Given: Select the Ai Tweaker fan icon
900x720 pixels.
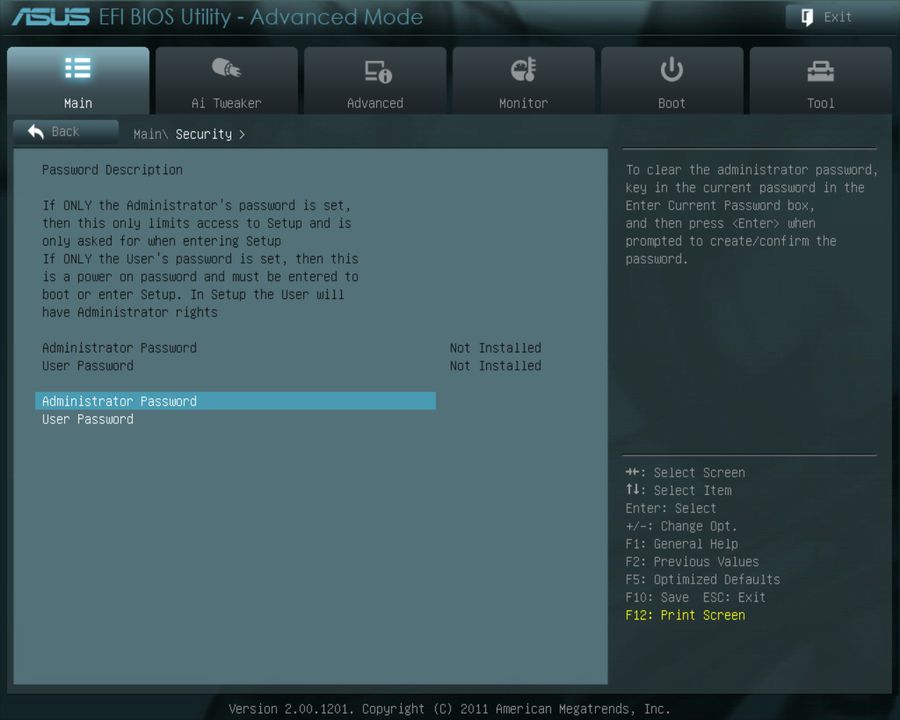Looking at the screenshot, I should pyautogui.click(x=227, y=68).
